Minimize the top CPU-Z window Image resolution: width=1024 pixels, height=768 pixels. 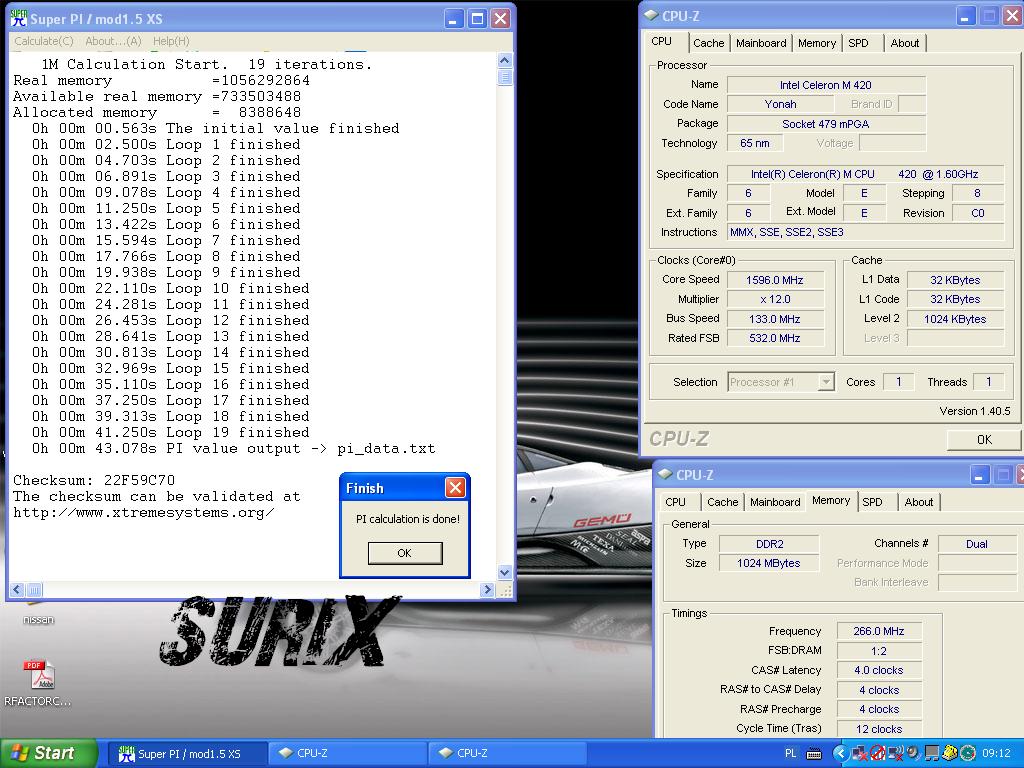(x=966, y=16)
